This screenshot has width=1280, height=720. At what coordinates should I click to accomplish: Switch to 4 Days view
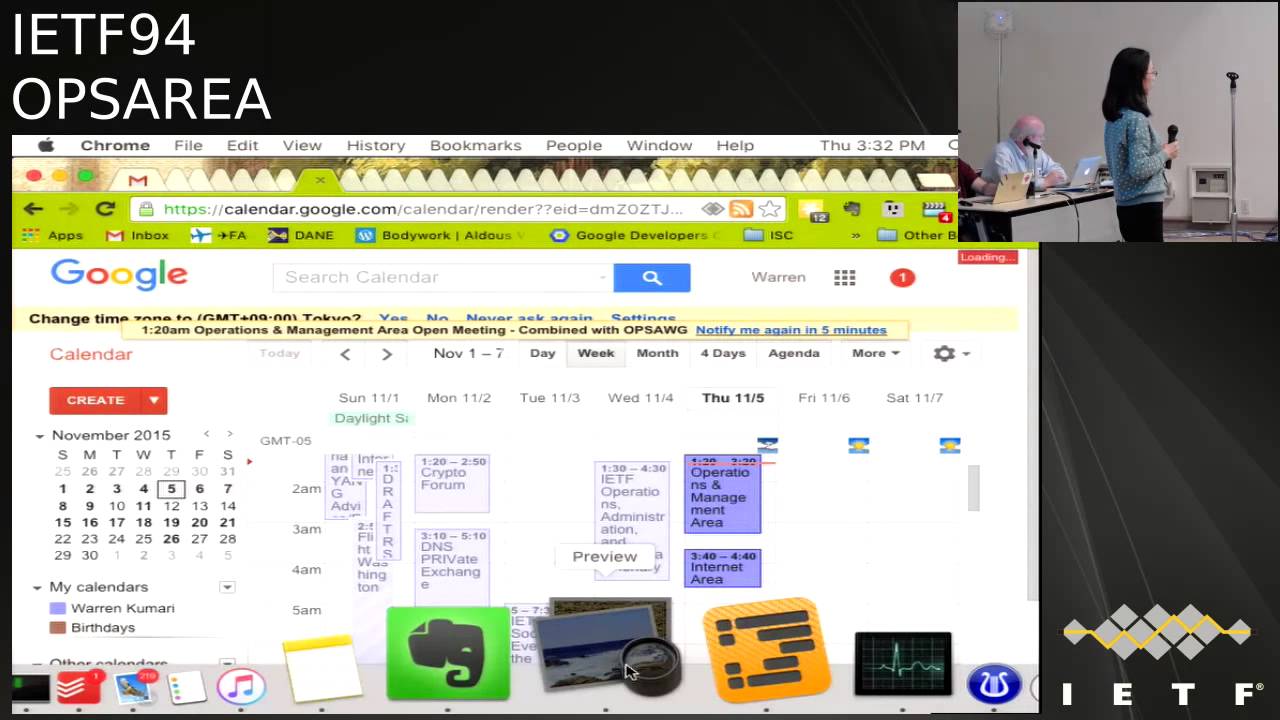(723, 353)
